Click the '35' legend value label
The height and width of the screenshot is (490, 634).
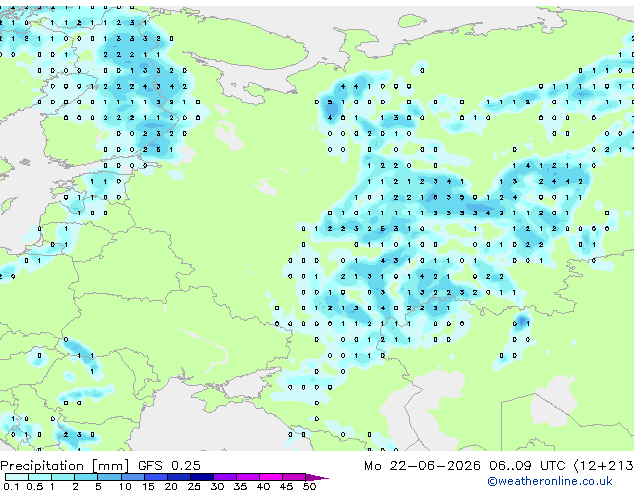pos(241,486)
